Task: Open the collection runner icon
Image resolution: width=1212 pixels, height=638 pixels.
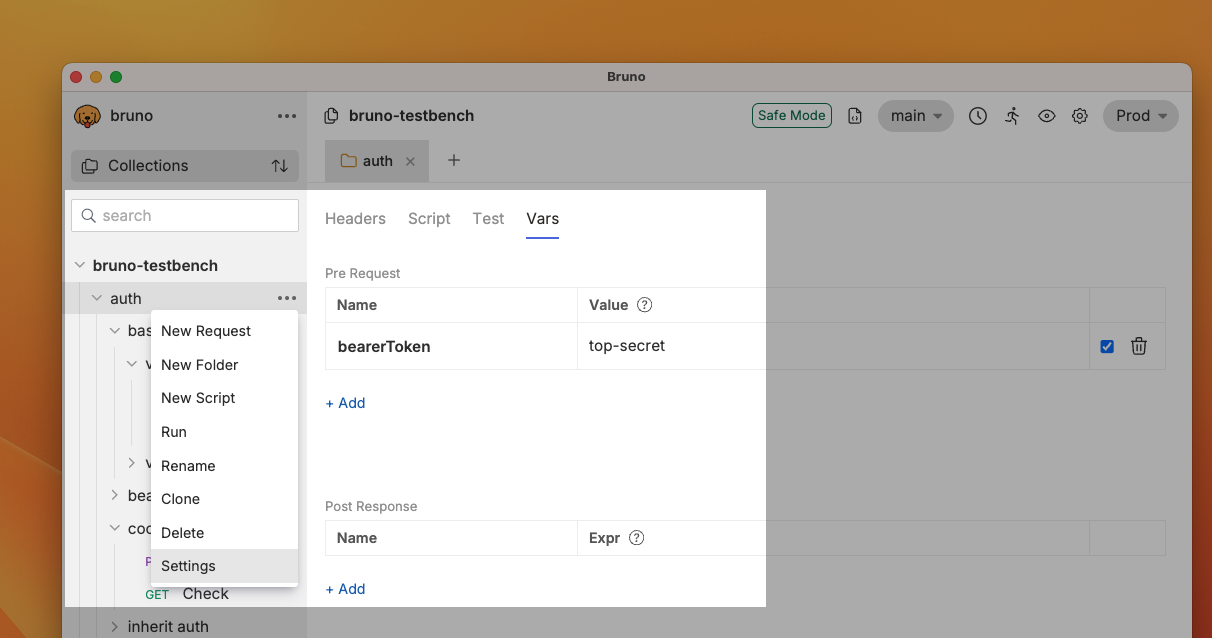Action: [x=1012, y=115]
